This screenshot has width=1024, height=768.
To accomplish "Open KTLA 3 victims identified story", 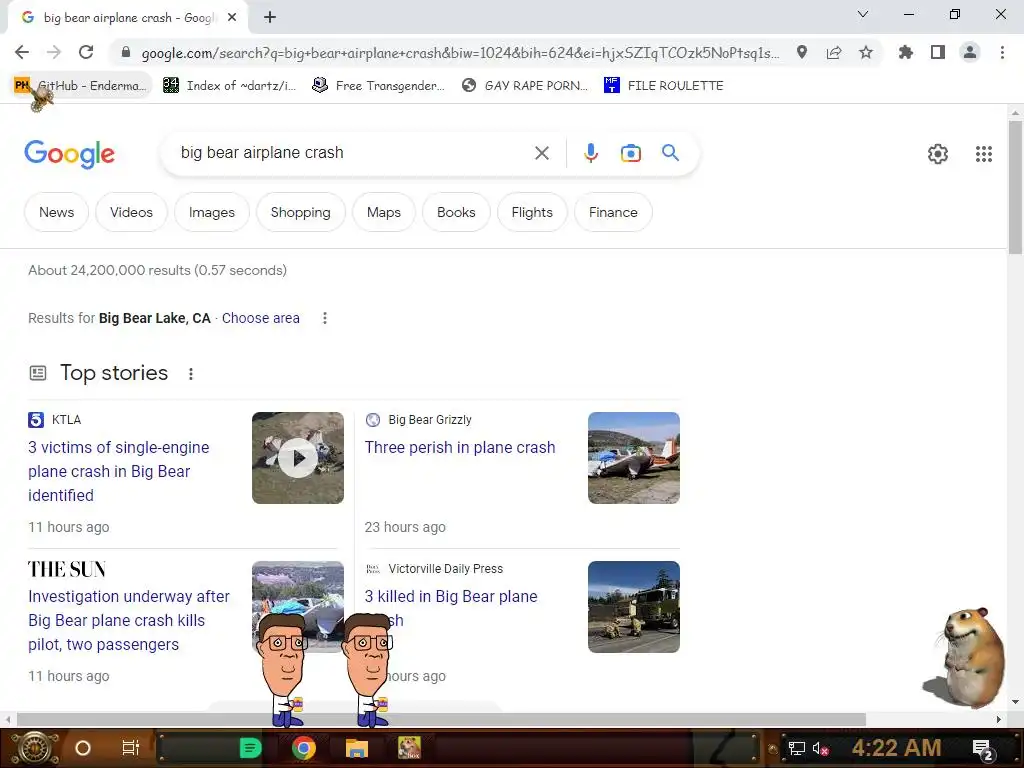I will click(119, 472).
